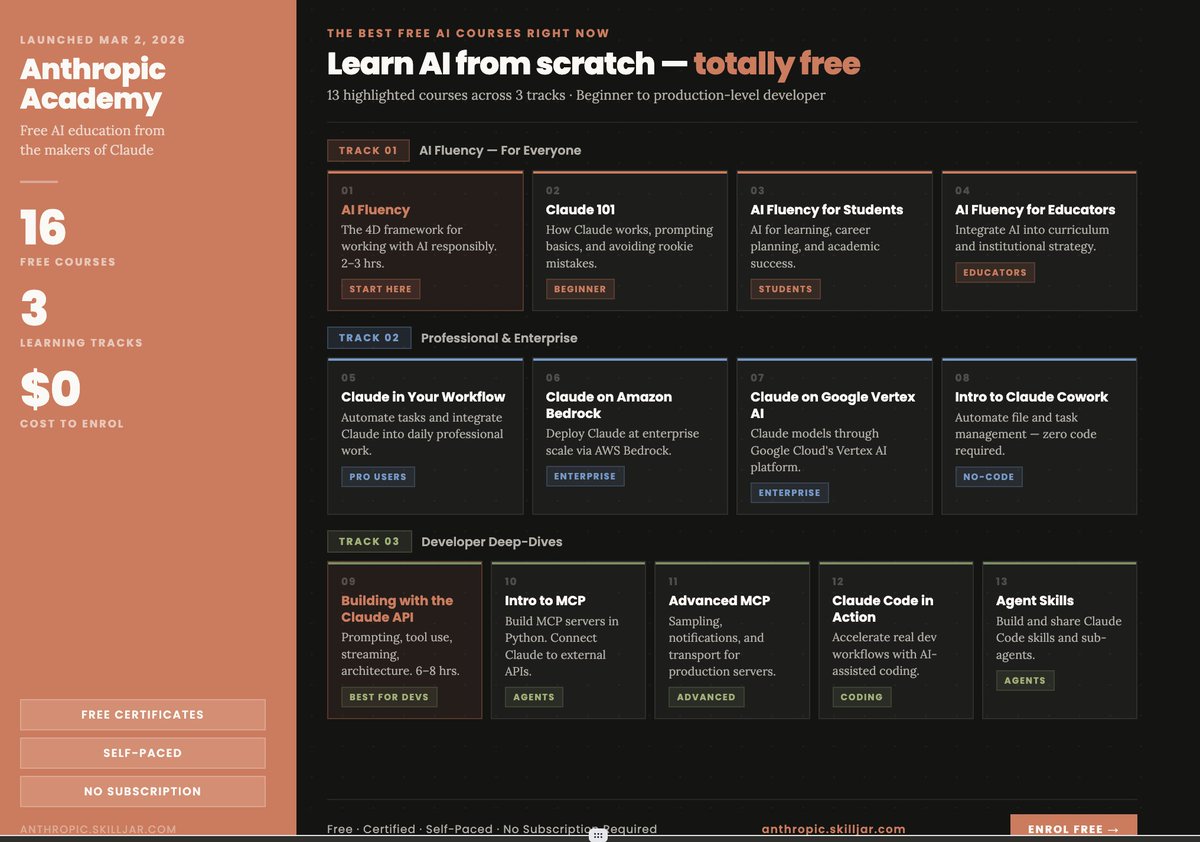Screen dimensions: 1200x842
Task: Click the PRO USERS tag
Action: point(378,477)
